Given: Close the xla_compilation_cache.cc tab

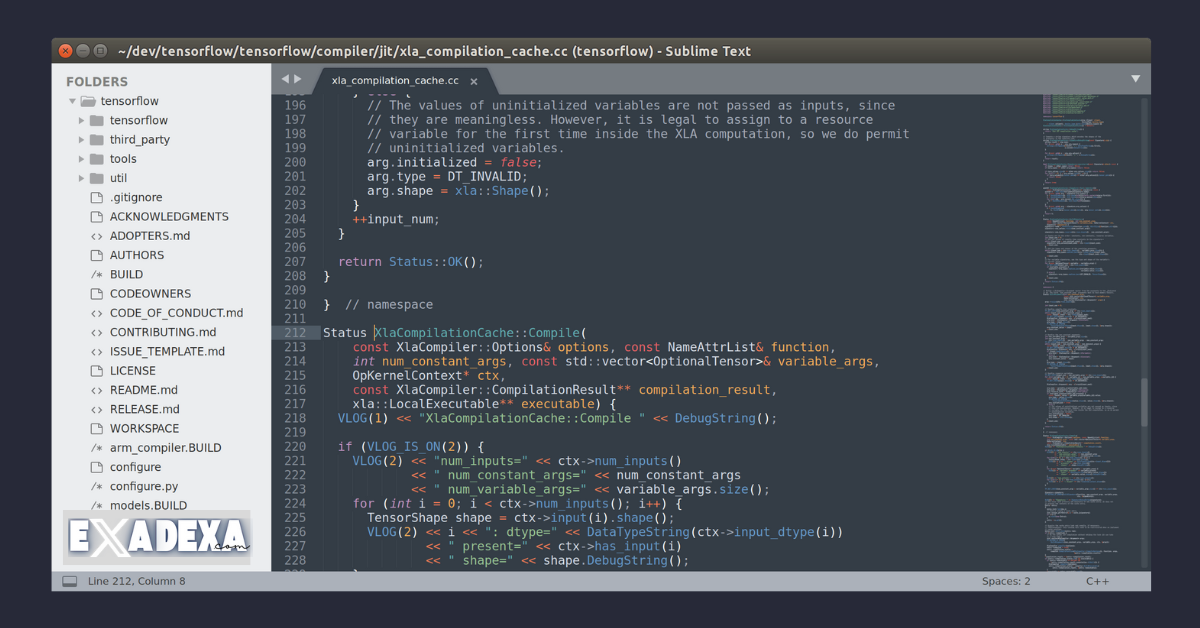Looking at the screenshot, I should [x=473, y=81].
